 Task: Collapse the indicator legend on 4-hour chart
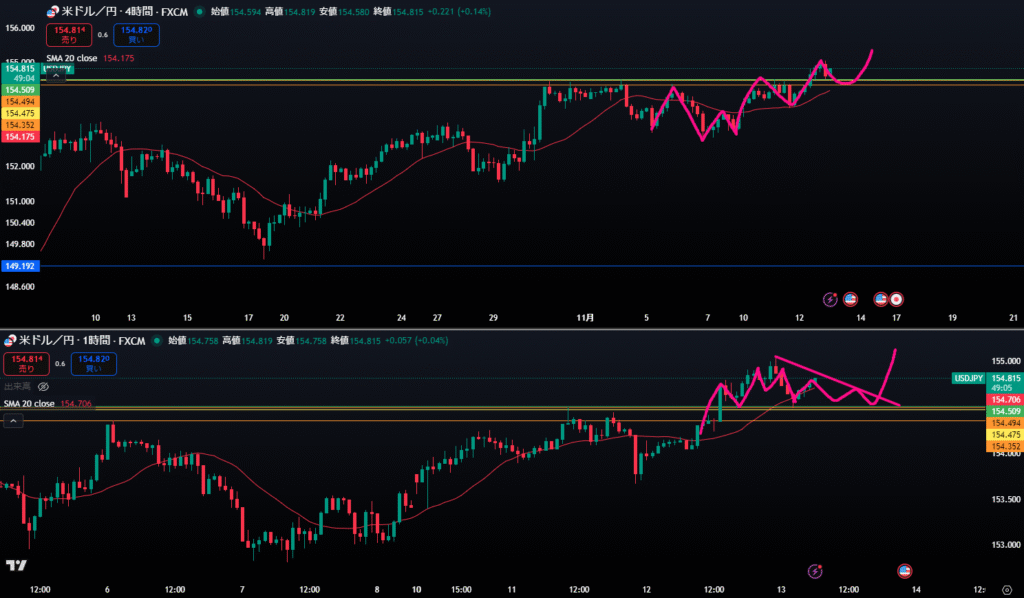pyautogui.click(x=56, y=74)
